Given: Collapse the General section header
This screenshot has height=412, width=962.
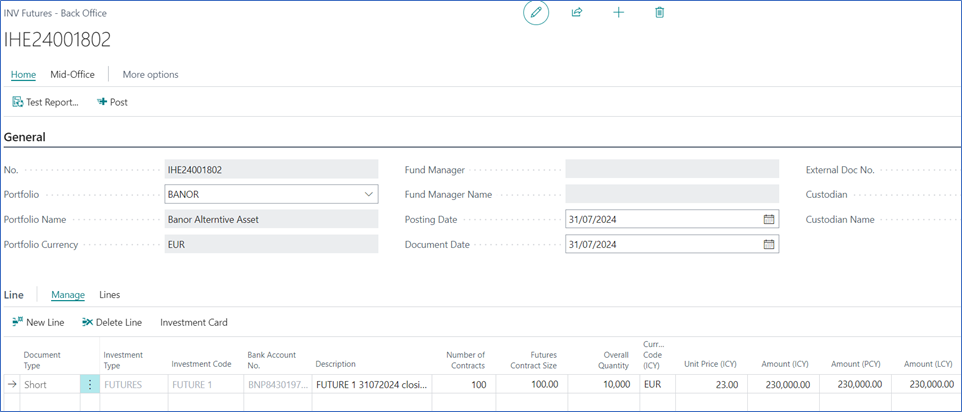Looking at the screenshot, I should tap(25, 137).
